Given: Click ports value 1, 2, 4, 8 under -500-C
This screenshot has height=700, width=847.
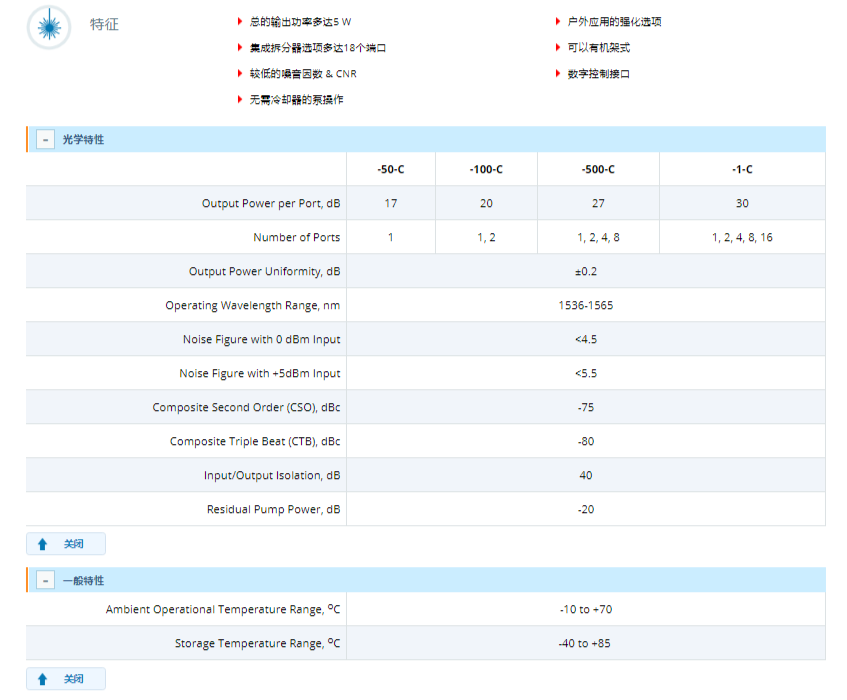Looking at the screenshot, I should [x=598, y=237].
